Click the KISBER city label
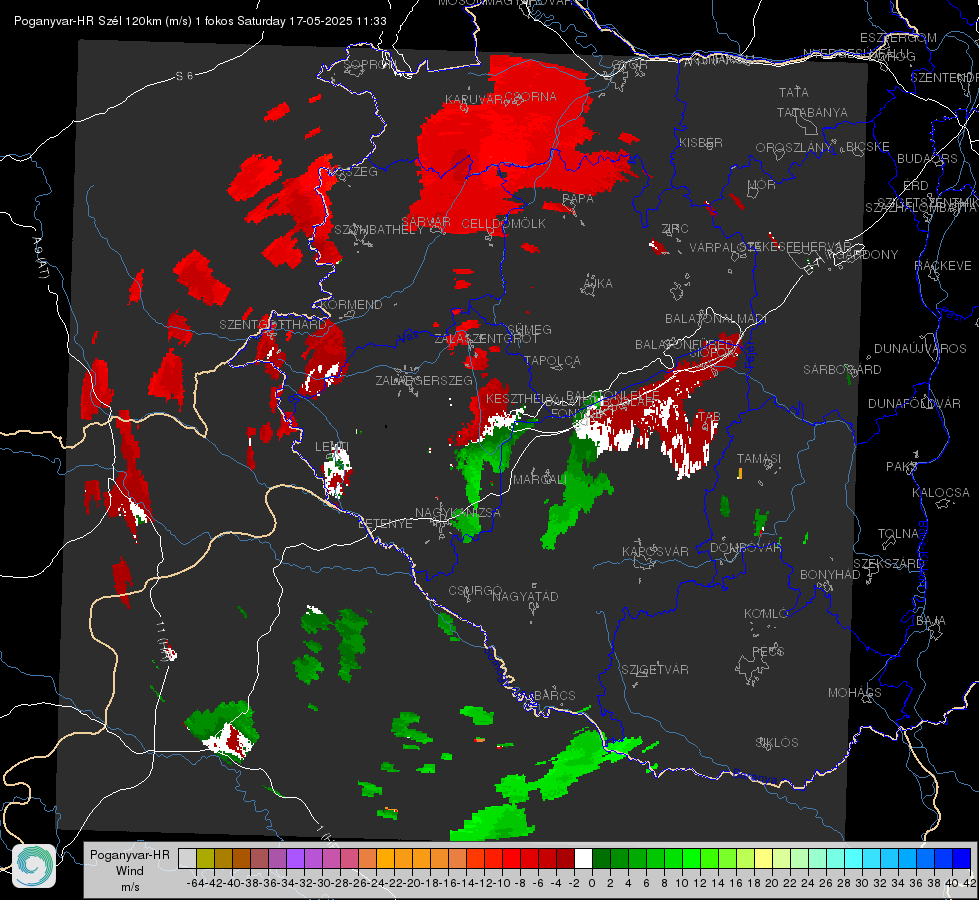This screenshot has width=979, height=900. pyautogui.click(x=701, y=142)
